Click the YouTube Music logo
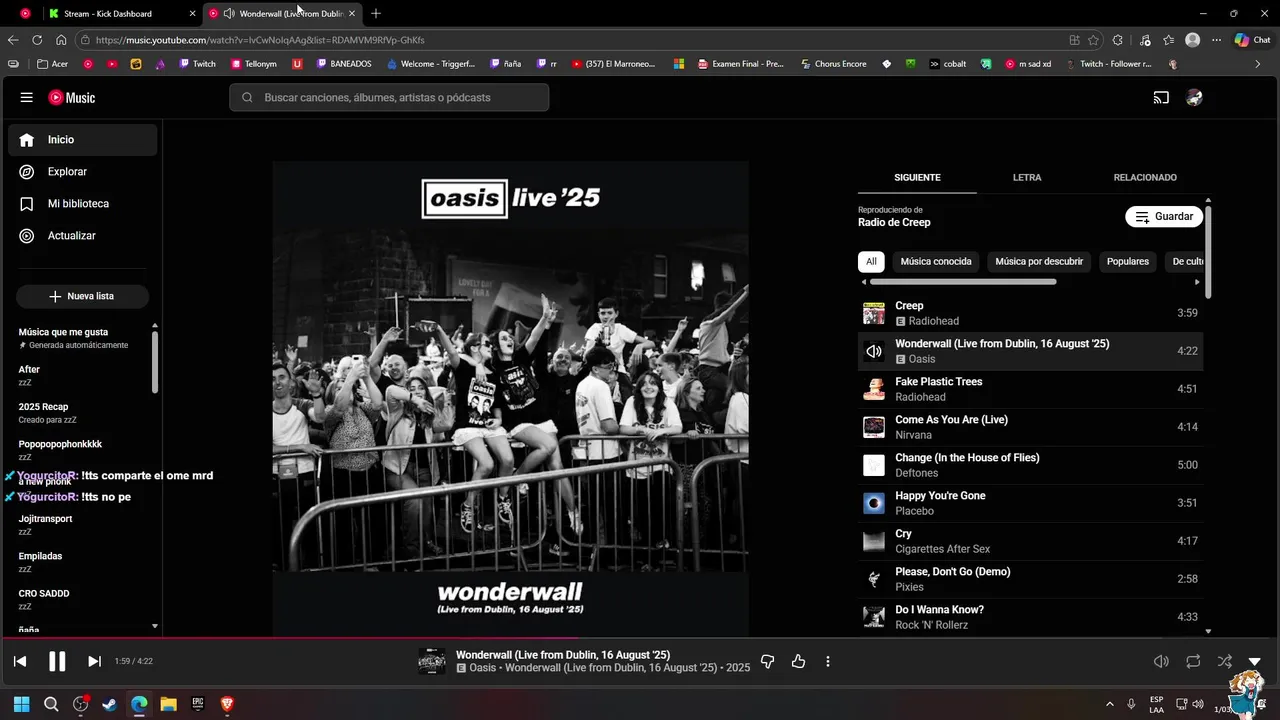Image resolution: width=1280 pixels, height=720 pixels. pyautogui.click(x=72, y=98)
